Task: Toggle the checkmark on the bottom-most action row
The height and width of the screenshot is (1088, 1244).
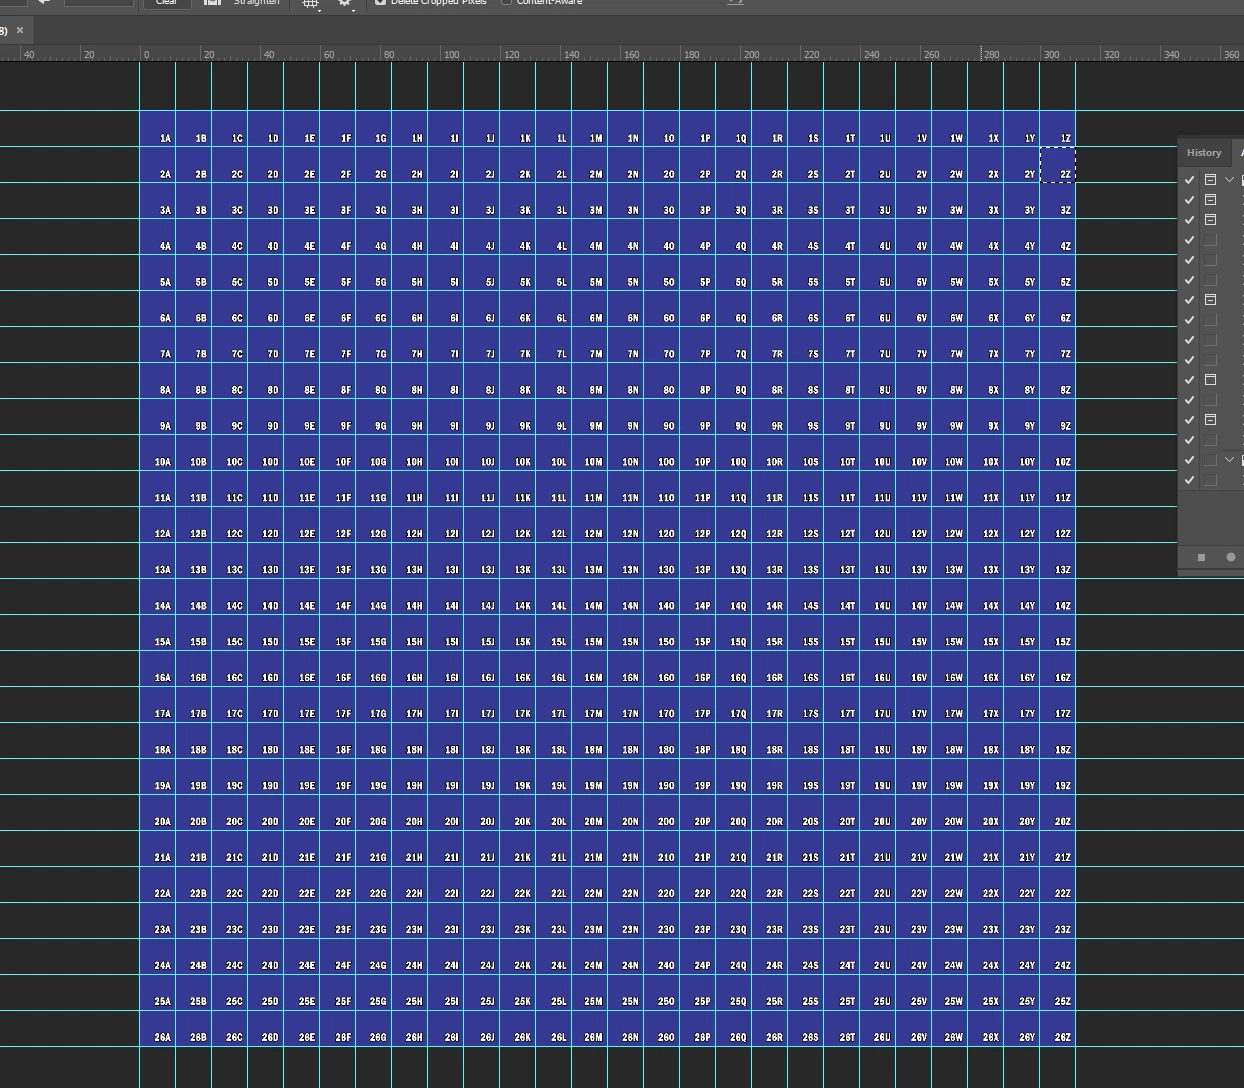Action: pos(1189,480)
